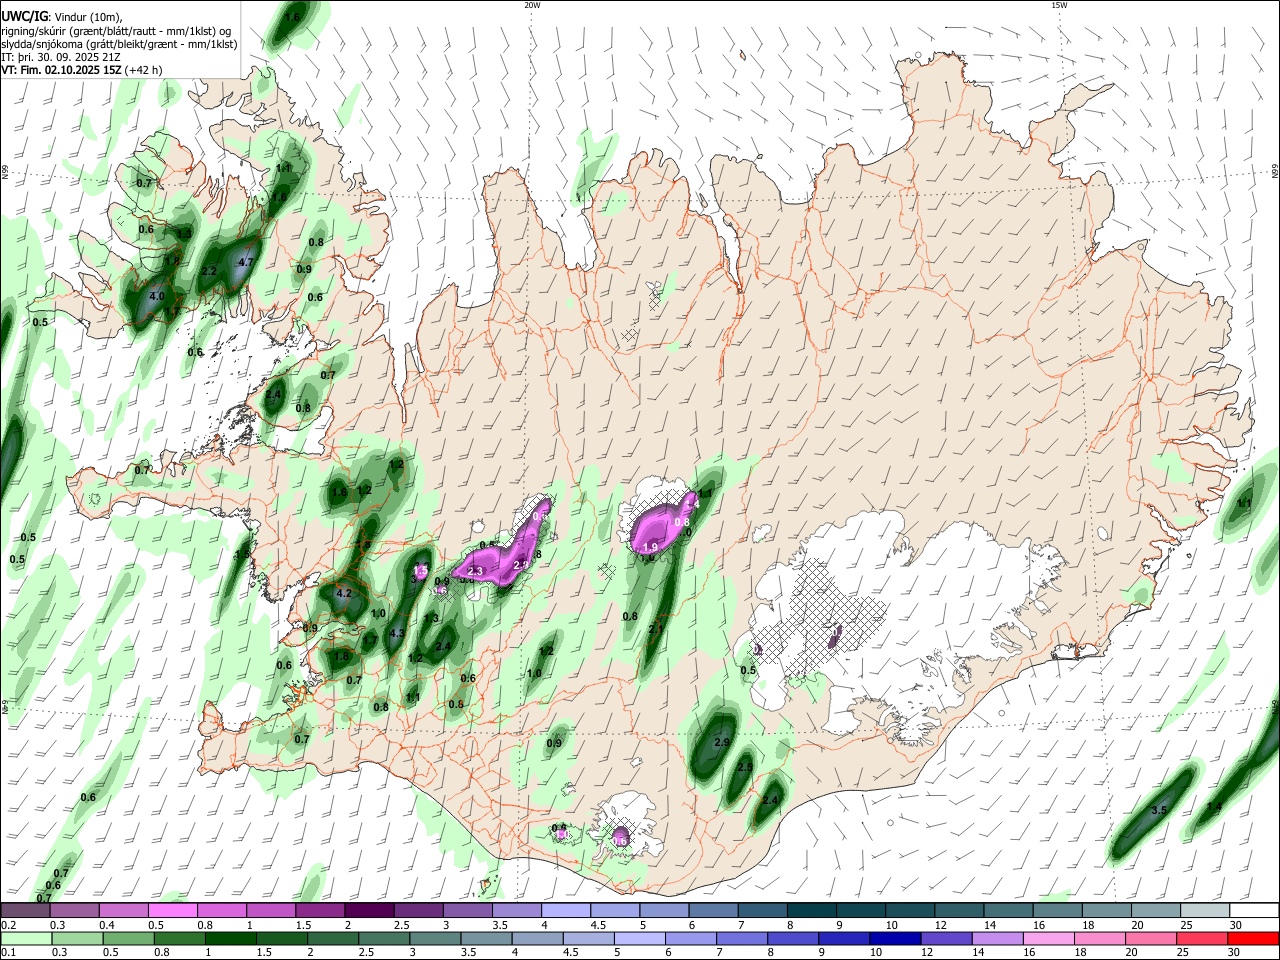Pick the mauve first swatch of the snow legend
The width and height of the screenshot is (1280, 960).
[x=25, y=910]
